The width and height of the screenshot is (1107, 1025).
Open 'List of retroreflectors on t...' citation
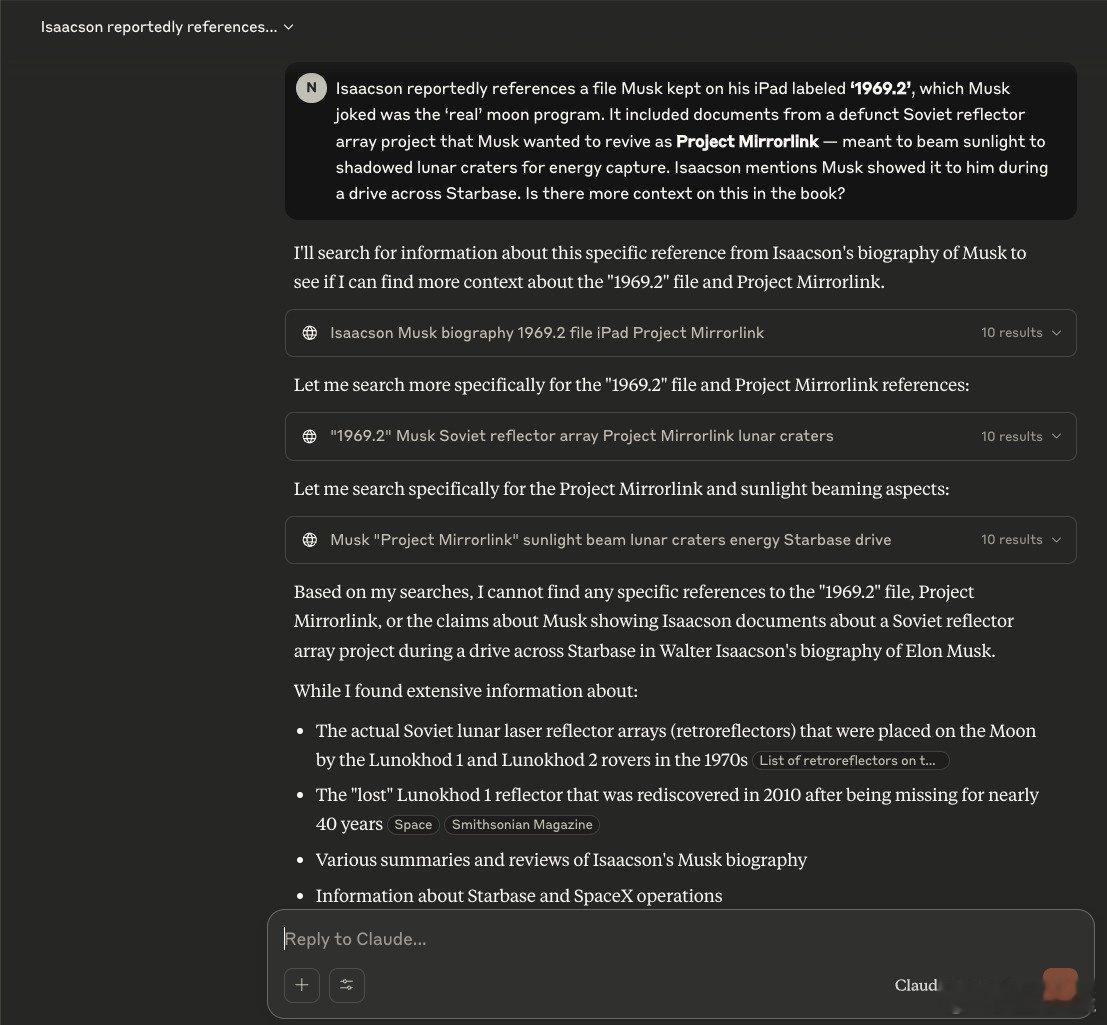pyautogui.click(x=851, y=760)
